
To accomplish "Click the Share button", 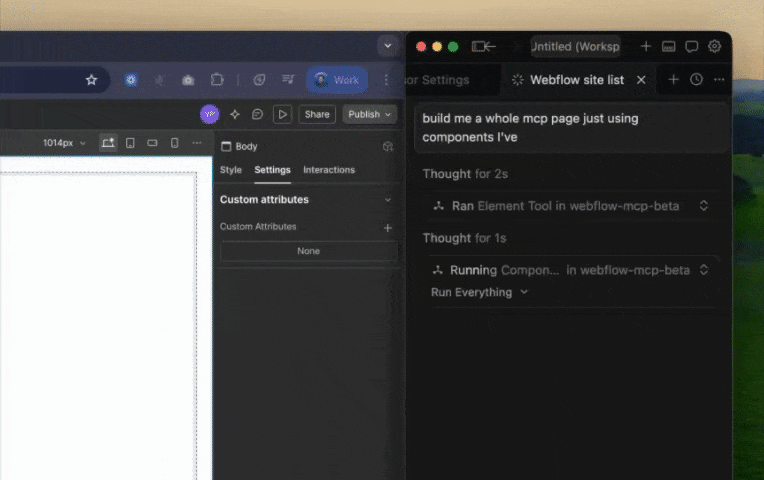I will (x=317, y=115).
